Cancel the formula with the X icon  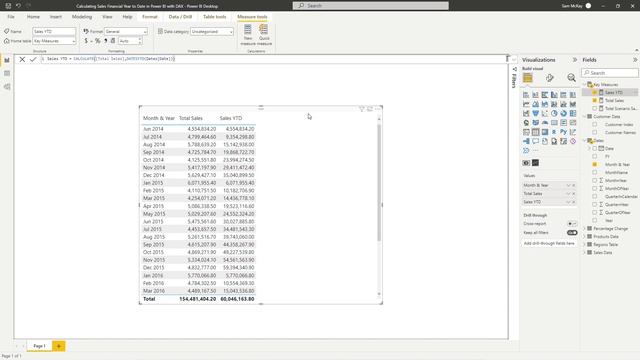[x=22, y=59]
